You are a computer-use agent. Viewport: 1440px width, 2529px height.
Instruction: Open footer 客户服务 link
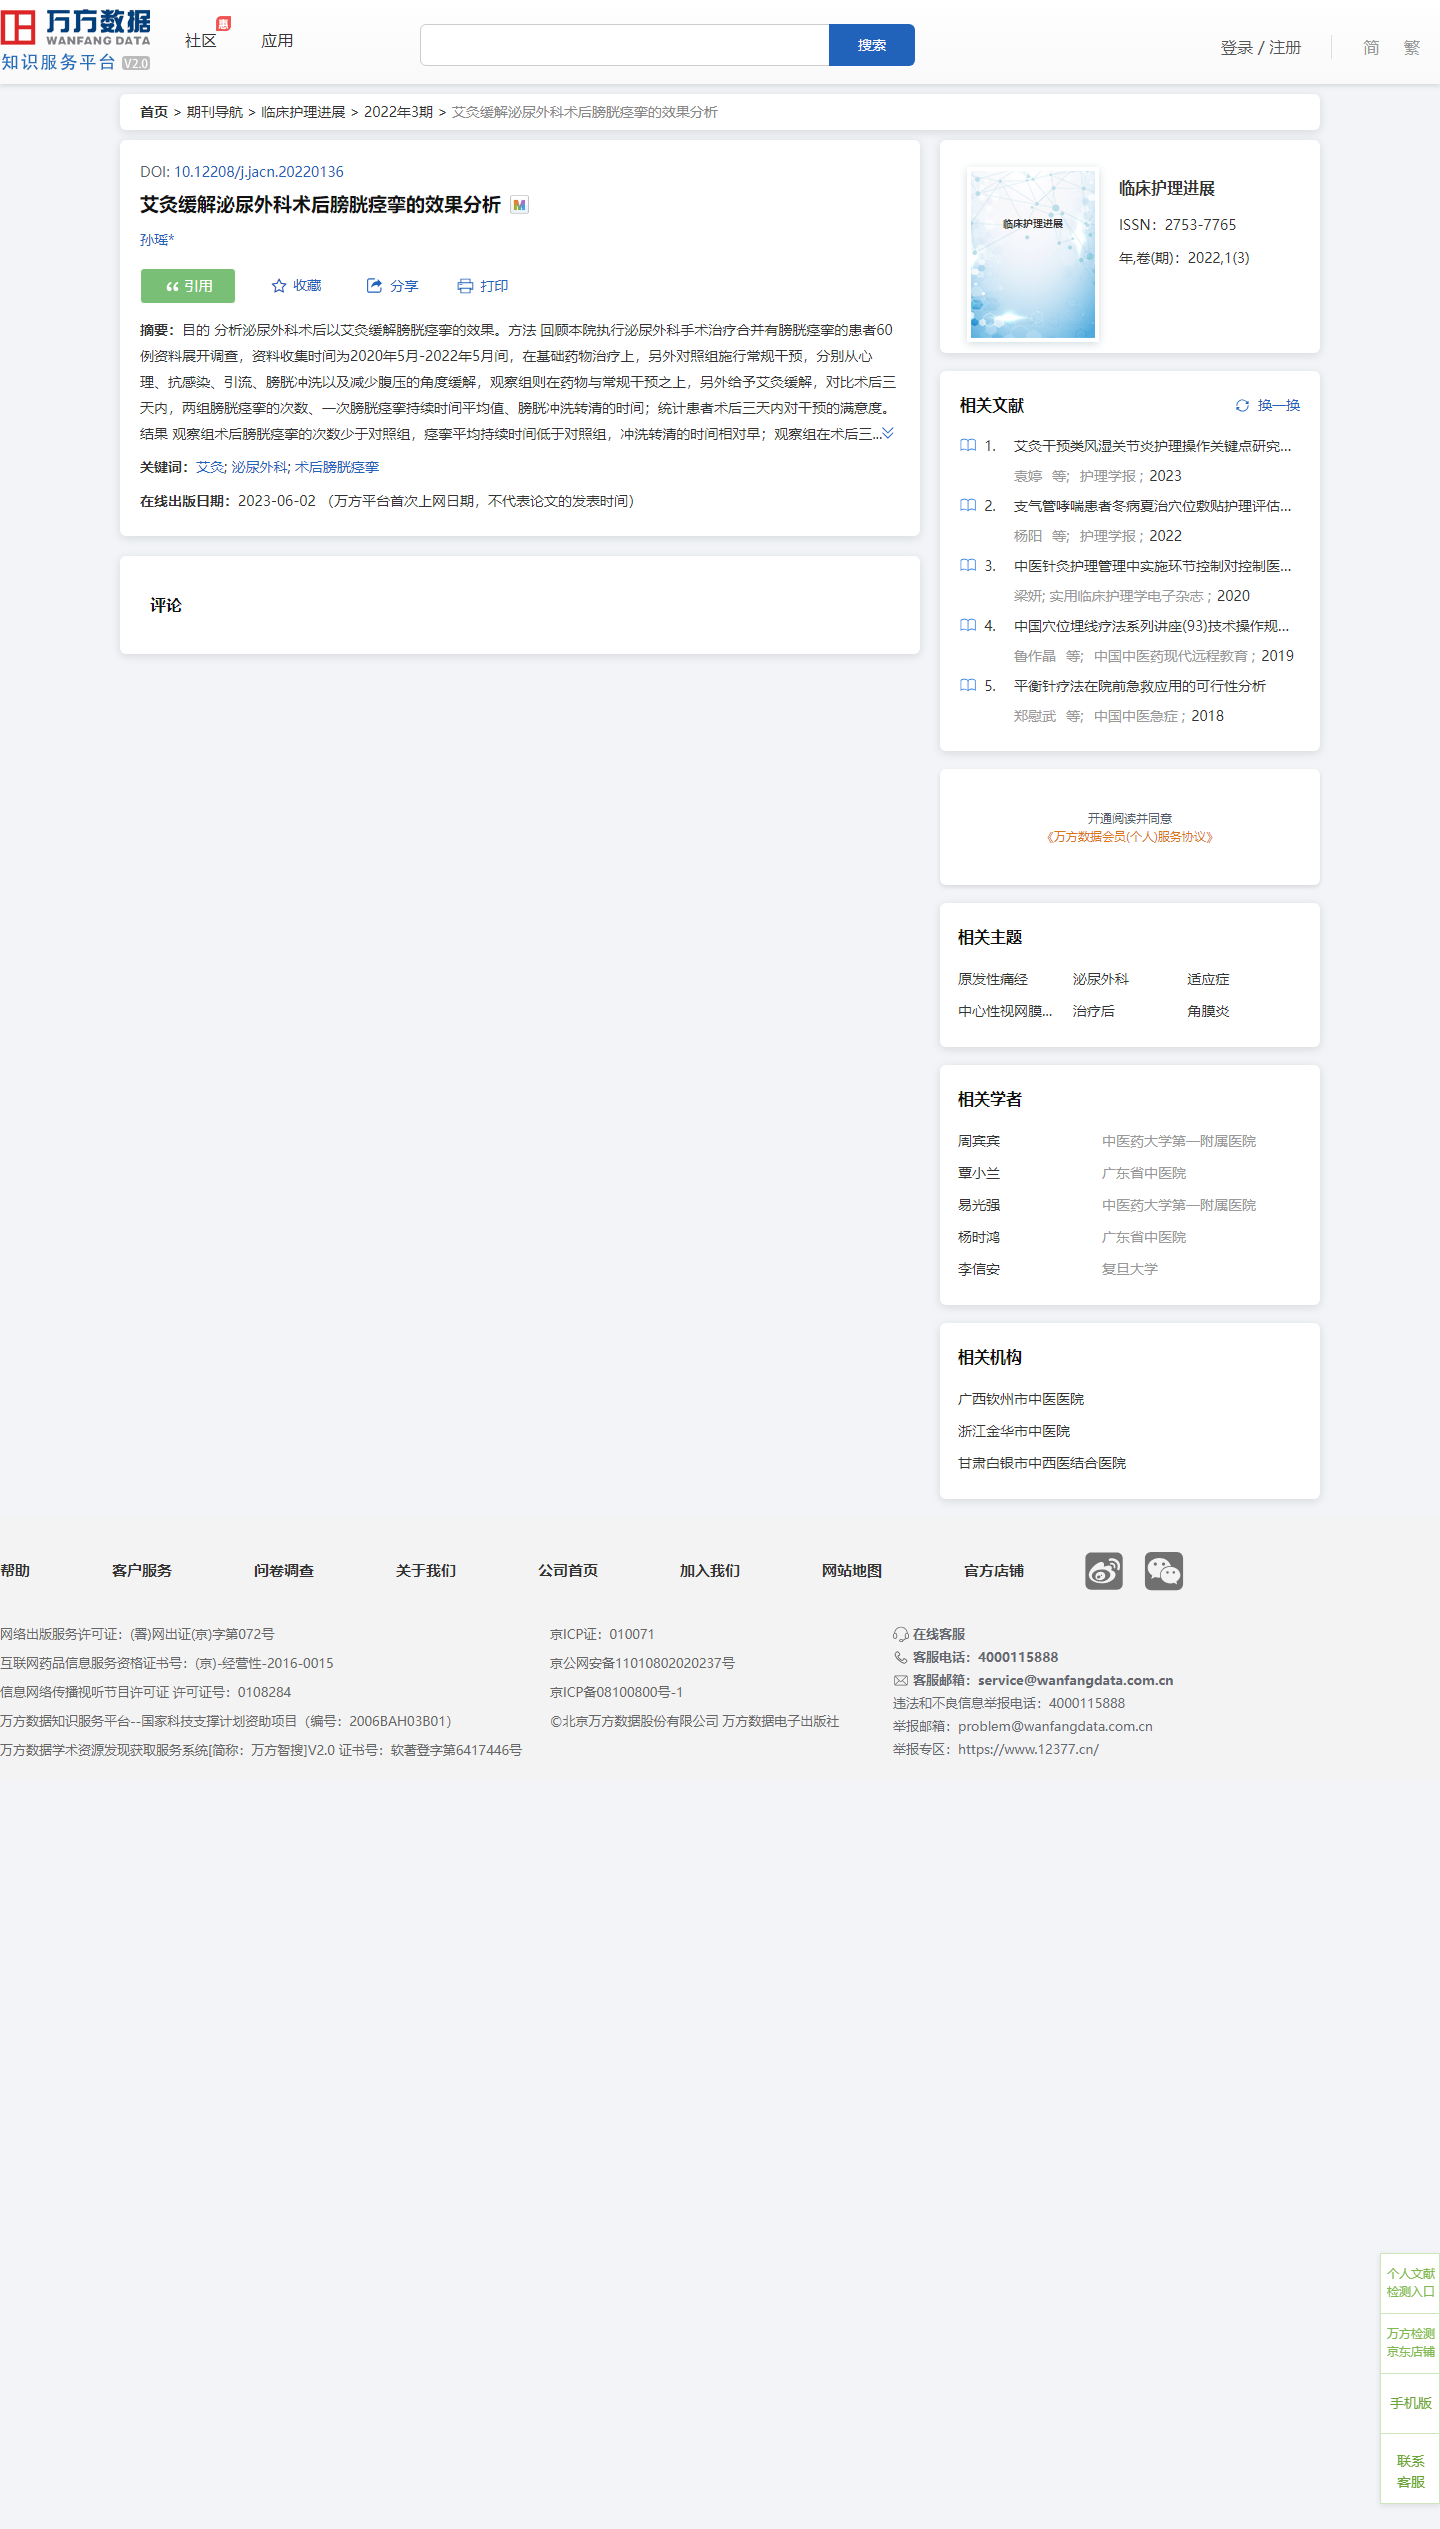(142, 1571)
